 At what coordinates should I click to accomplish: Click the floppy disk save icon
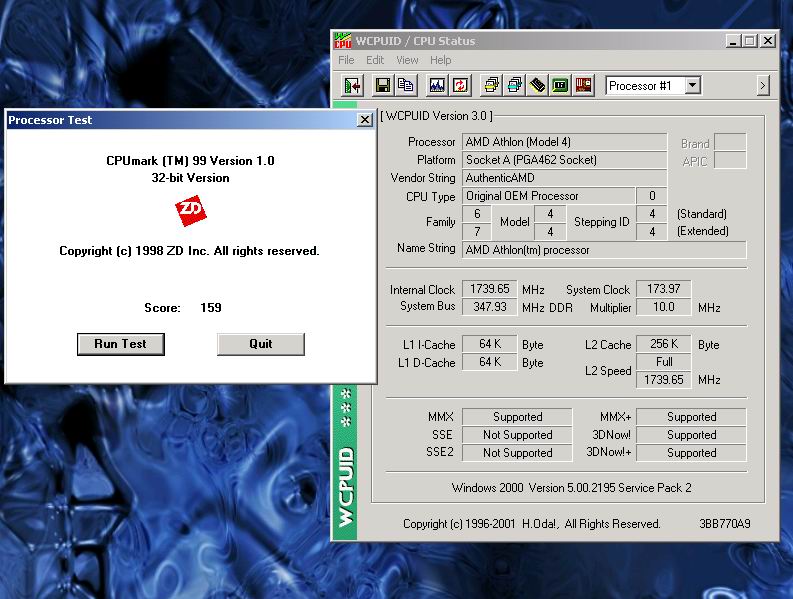[383, 85]
